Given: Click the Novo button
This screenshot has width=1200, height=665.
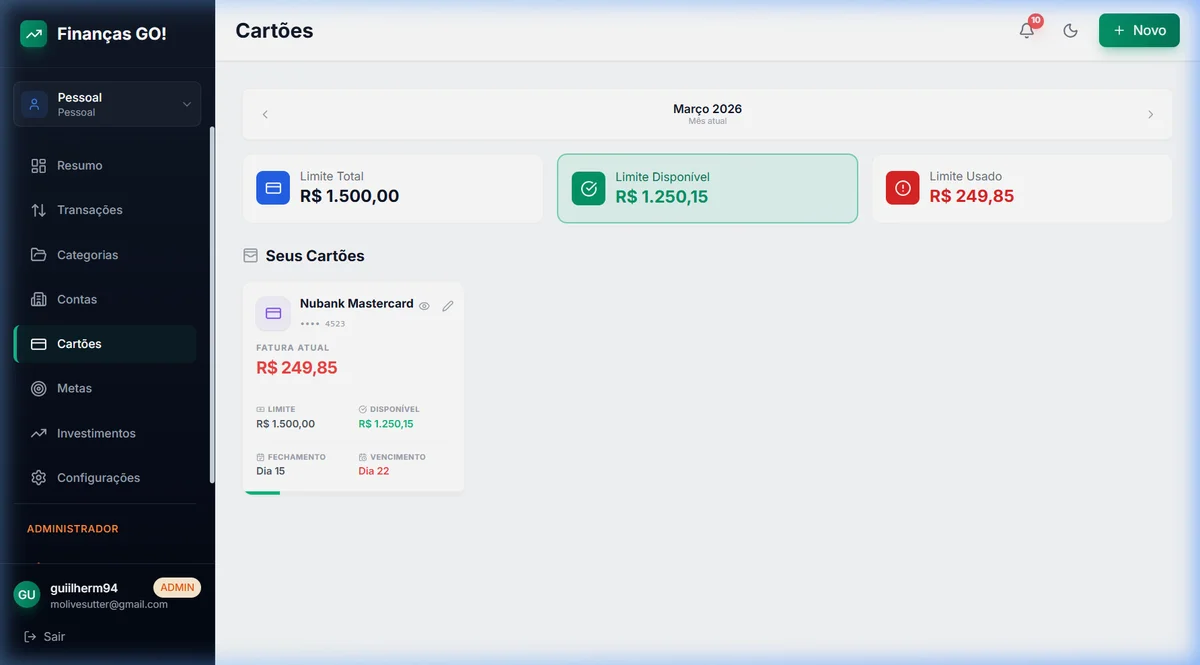Looking at the screenshot, I should click(1139, 30).
